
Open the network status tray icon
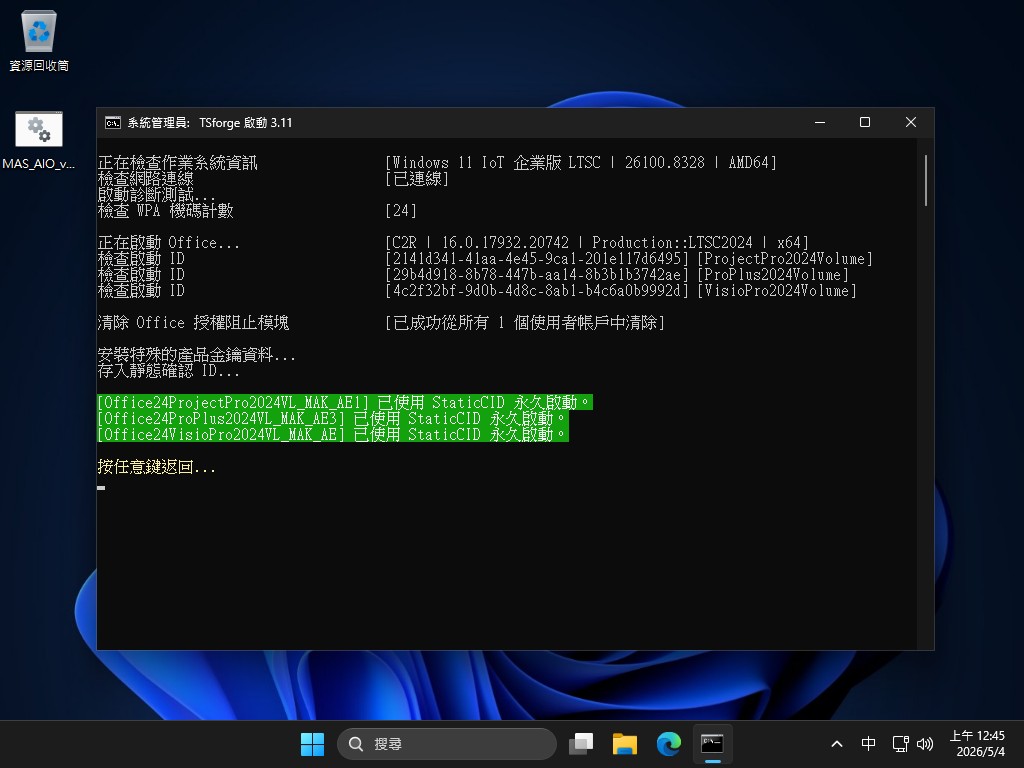click(x=901, y=744)
